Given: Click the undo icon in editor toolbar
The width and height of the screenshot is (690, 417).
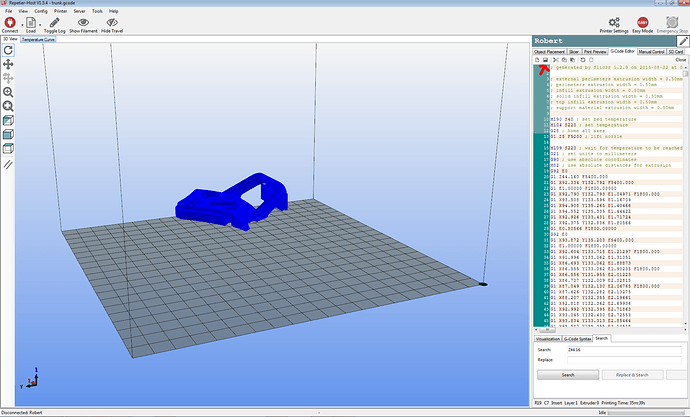Looking at the screenshot, I should click(x=583, y=60).
